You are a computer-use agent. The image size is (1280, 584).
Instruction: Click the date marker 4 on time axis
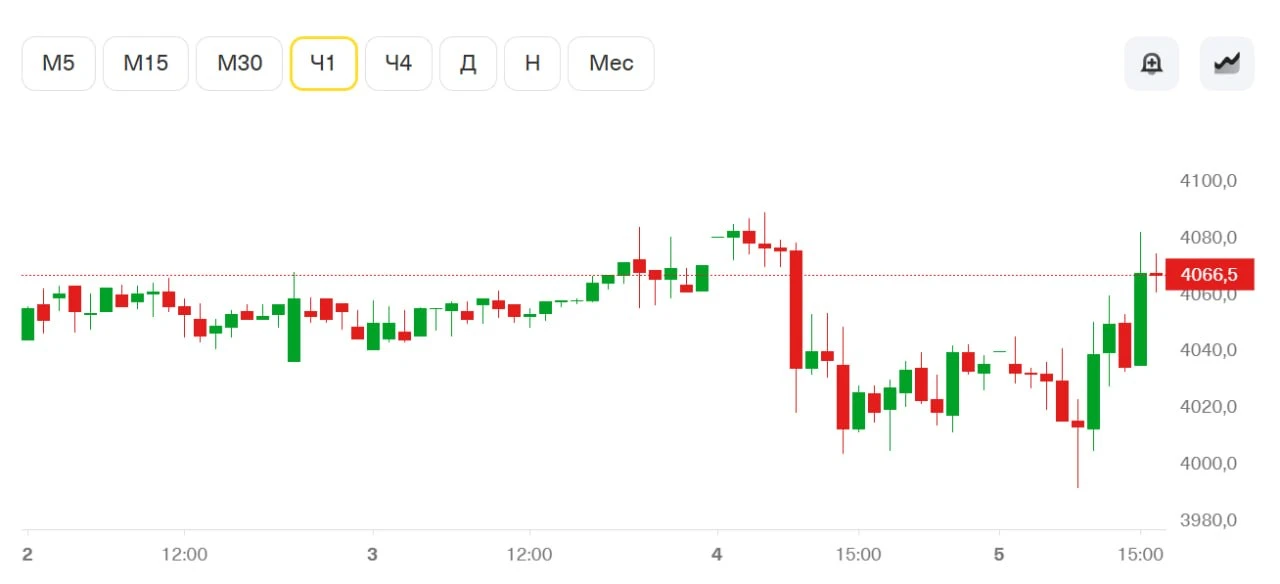coord(716,554)
